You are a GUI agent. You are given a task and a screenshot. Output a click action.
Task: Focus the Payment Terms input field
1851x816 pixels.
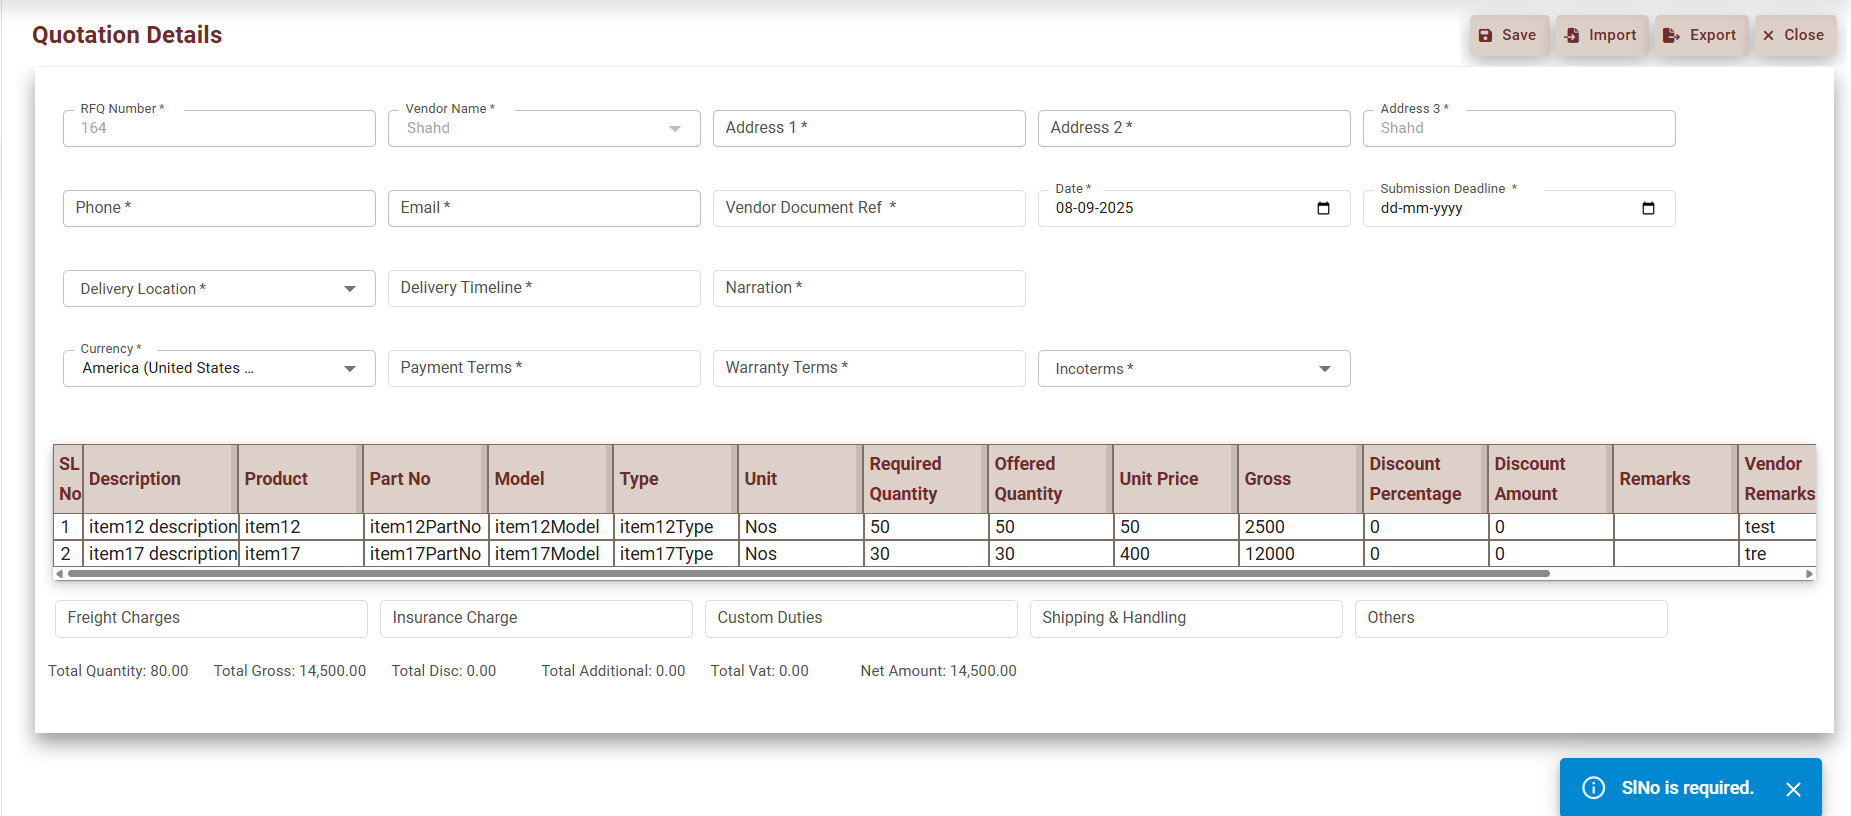pos(543,368)
